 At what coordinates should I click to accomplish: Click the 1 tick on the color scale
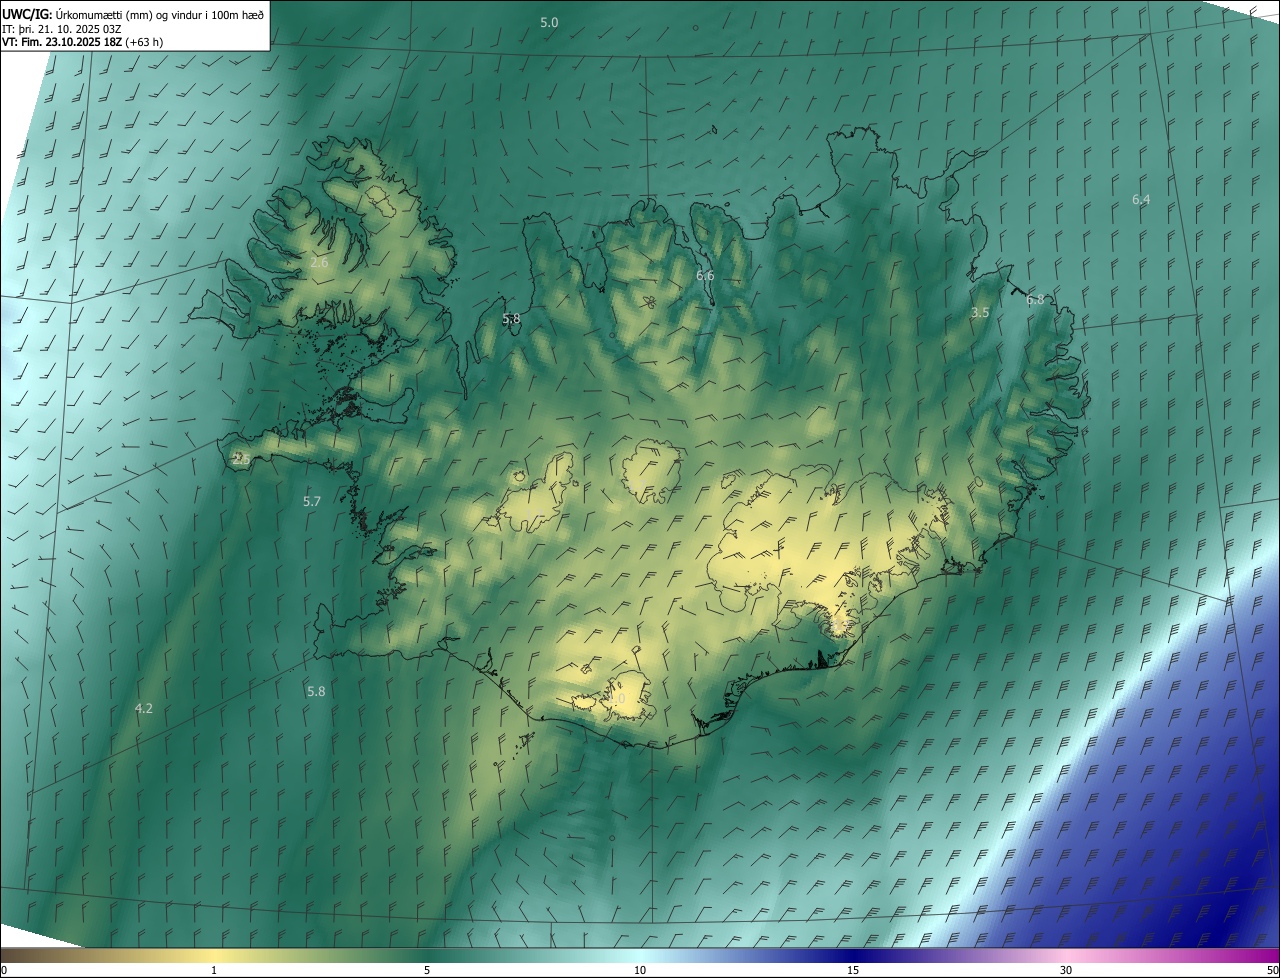tap(214, 971)
